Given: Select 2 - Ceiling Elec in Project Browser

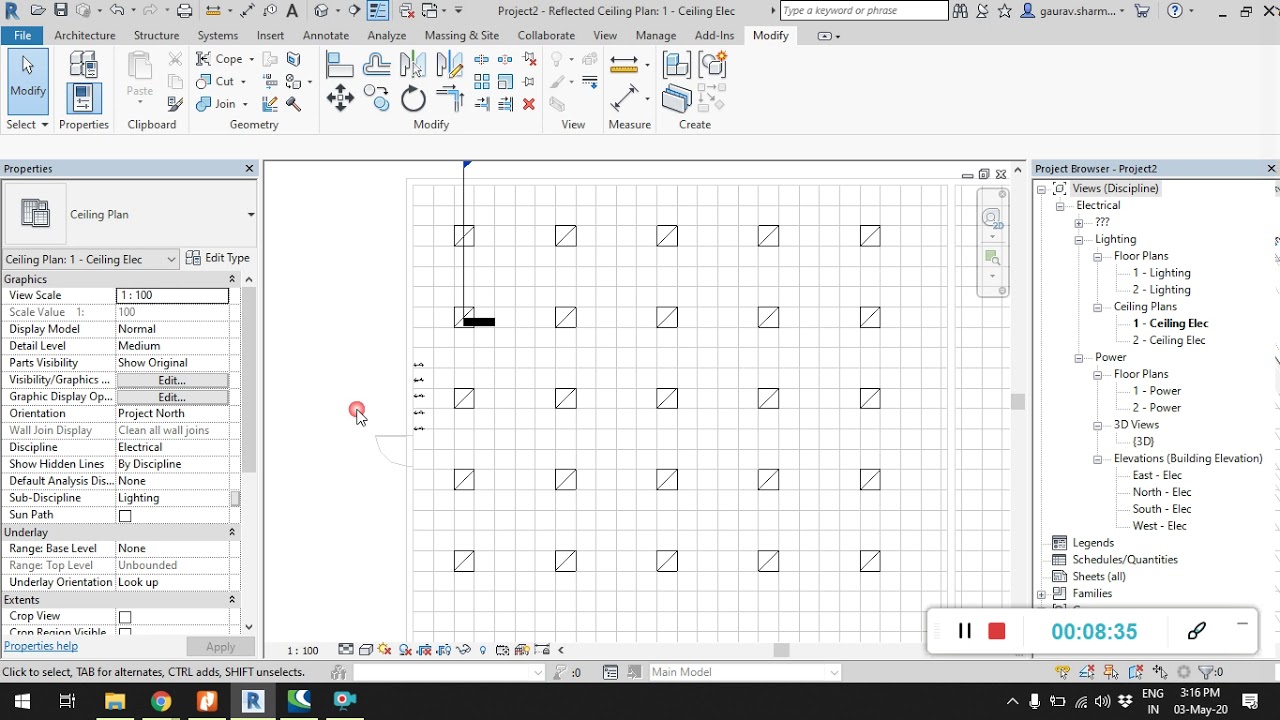Looking at the screenshot, I should [1169, 340].
